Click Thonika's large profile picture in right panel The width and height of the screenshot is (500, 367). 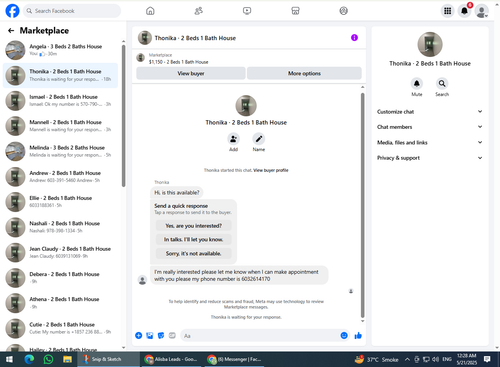[x=430, y=44]
